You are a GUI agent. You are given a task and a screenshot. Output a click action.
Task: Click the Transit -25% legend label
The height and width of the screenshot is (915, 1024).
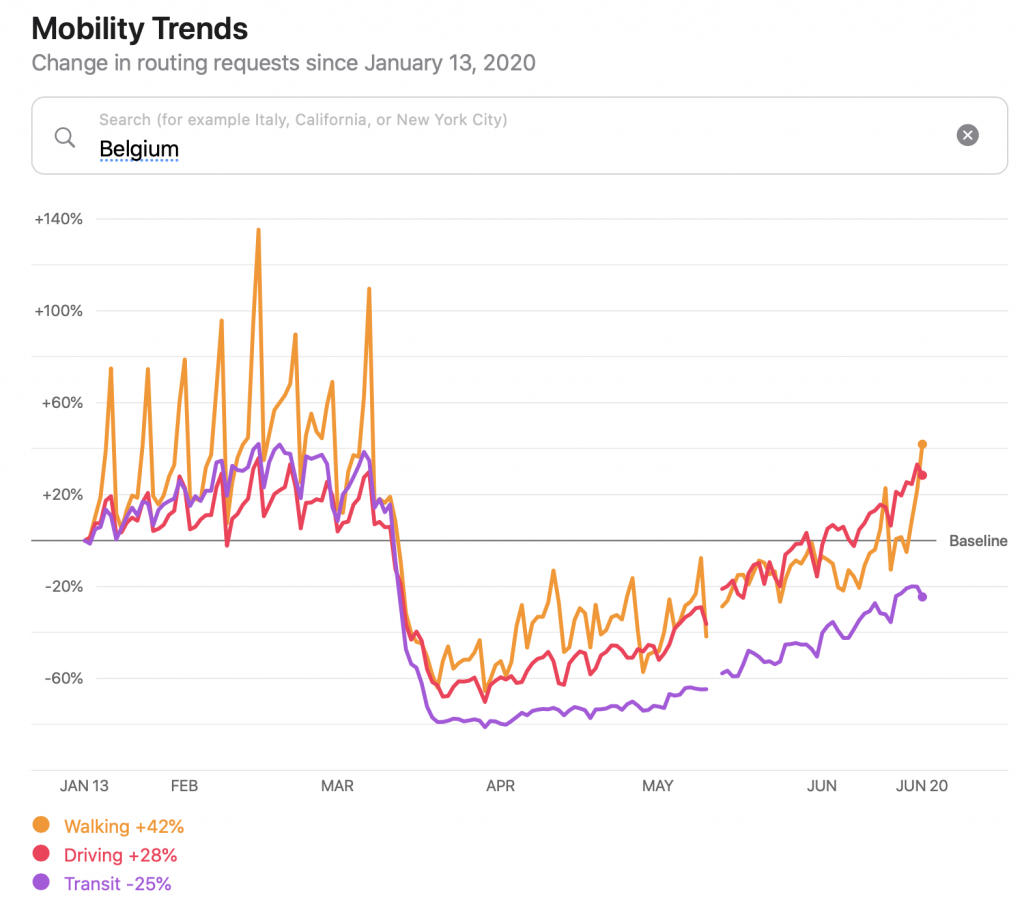click(x=118, y=884)
